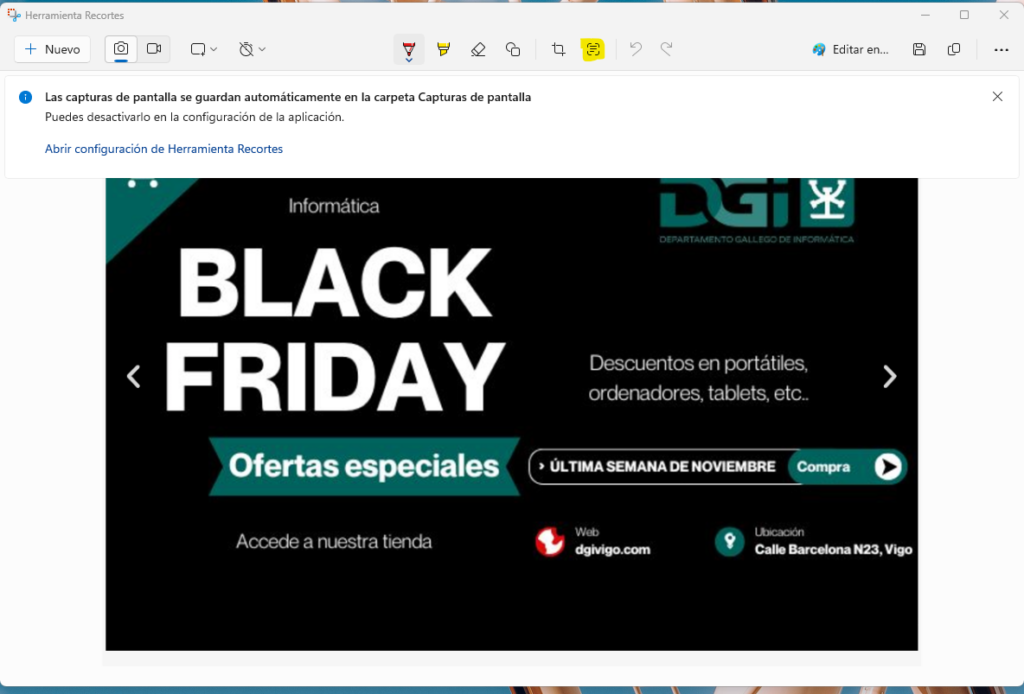Dismiss the auto-save notification banner
This screenshot has height=694, width=1024.
pos(997,96)
